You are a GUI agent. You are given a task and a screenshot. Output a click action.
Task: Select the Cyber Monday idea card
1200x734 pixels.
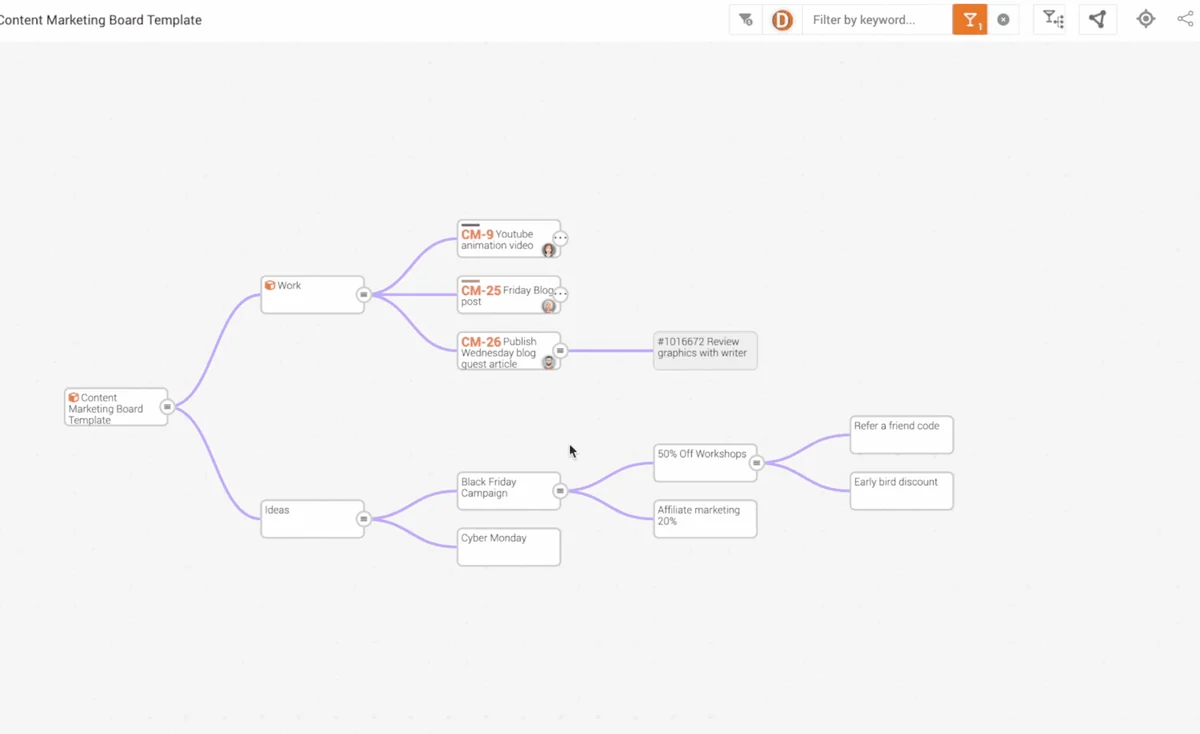tap(509, 547)
